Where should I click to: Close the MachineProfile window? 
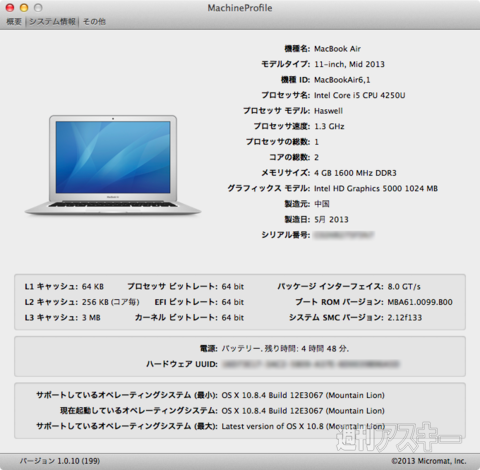point(10,8)
